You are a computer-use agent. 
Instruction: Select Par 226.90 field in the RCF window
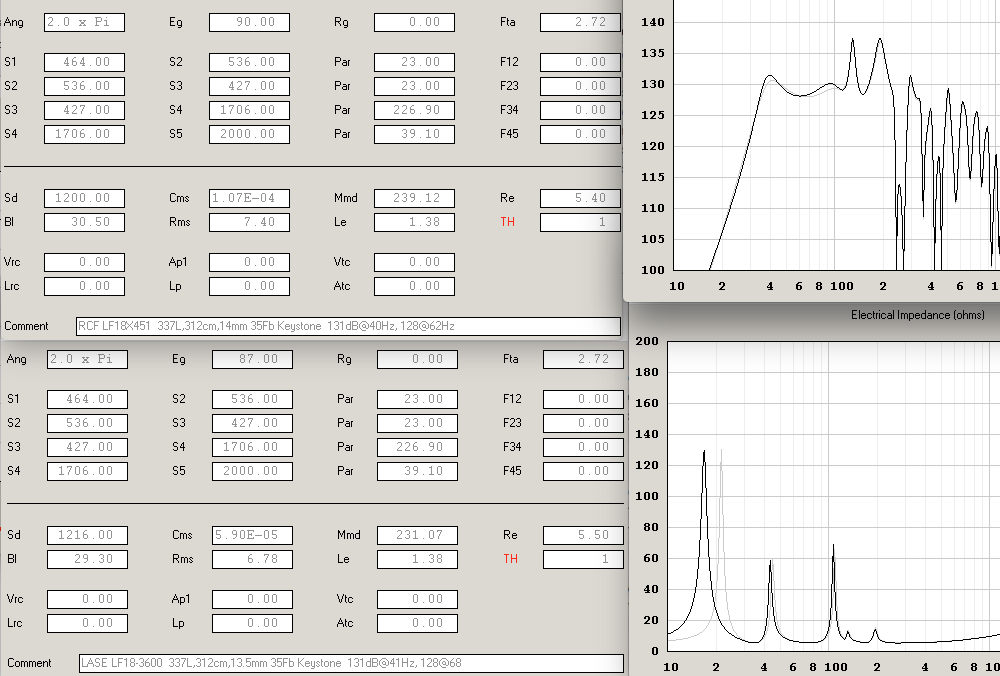(415, 110)
